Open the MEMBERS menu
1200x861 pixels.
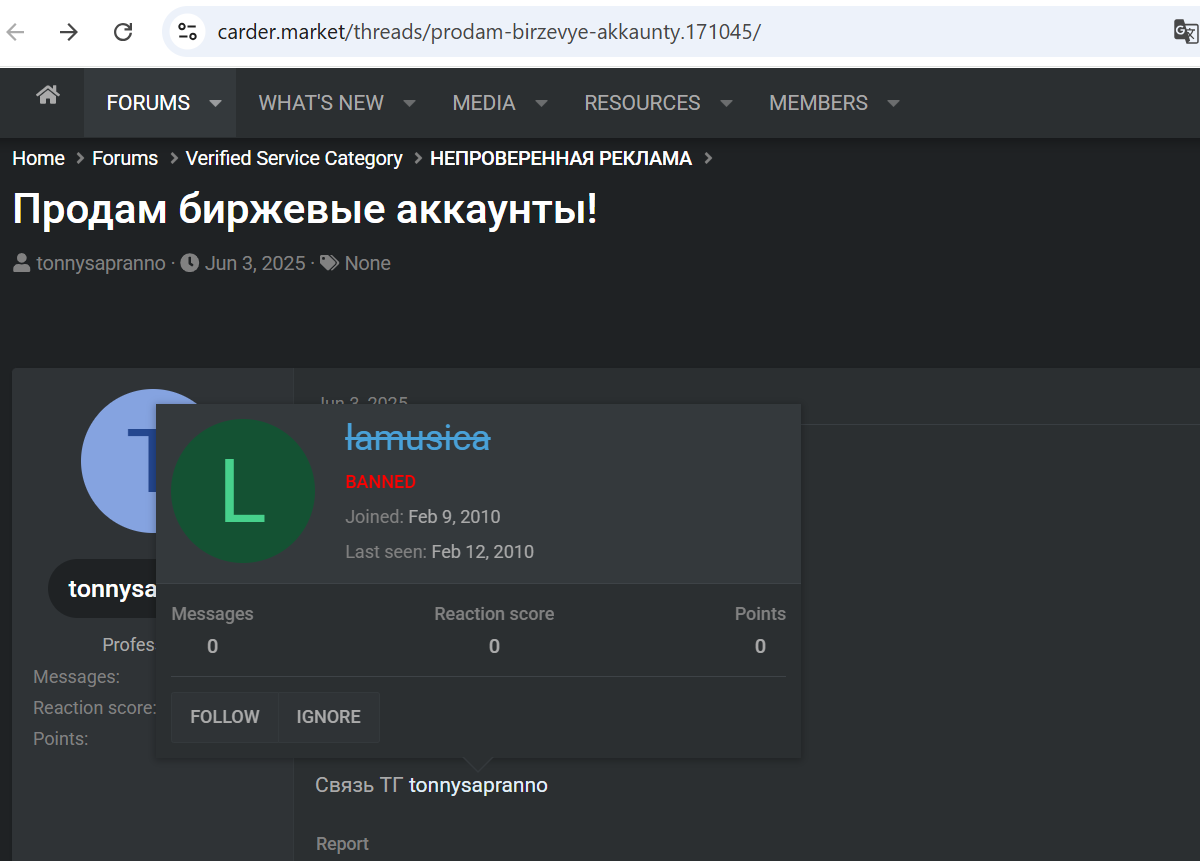[818, 102]
